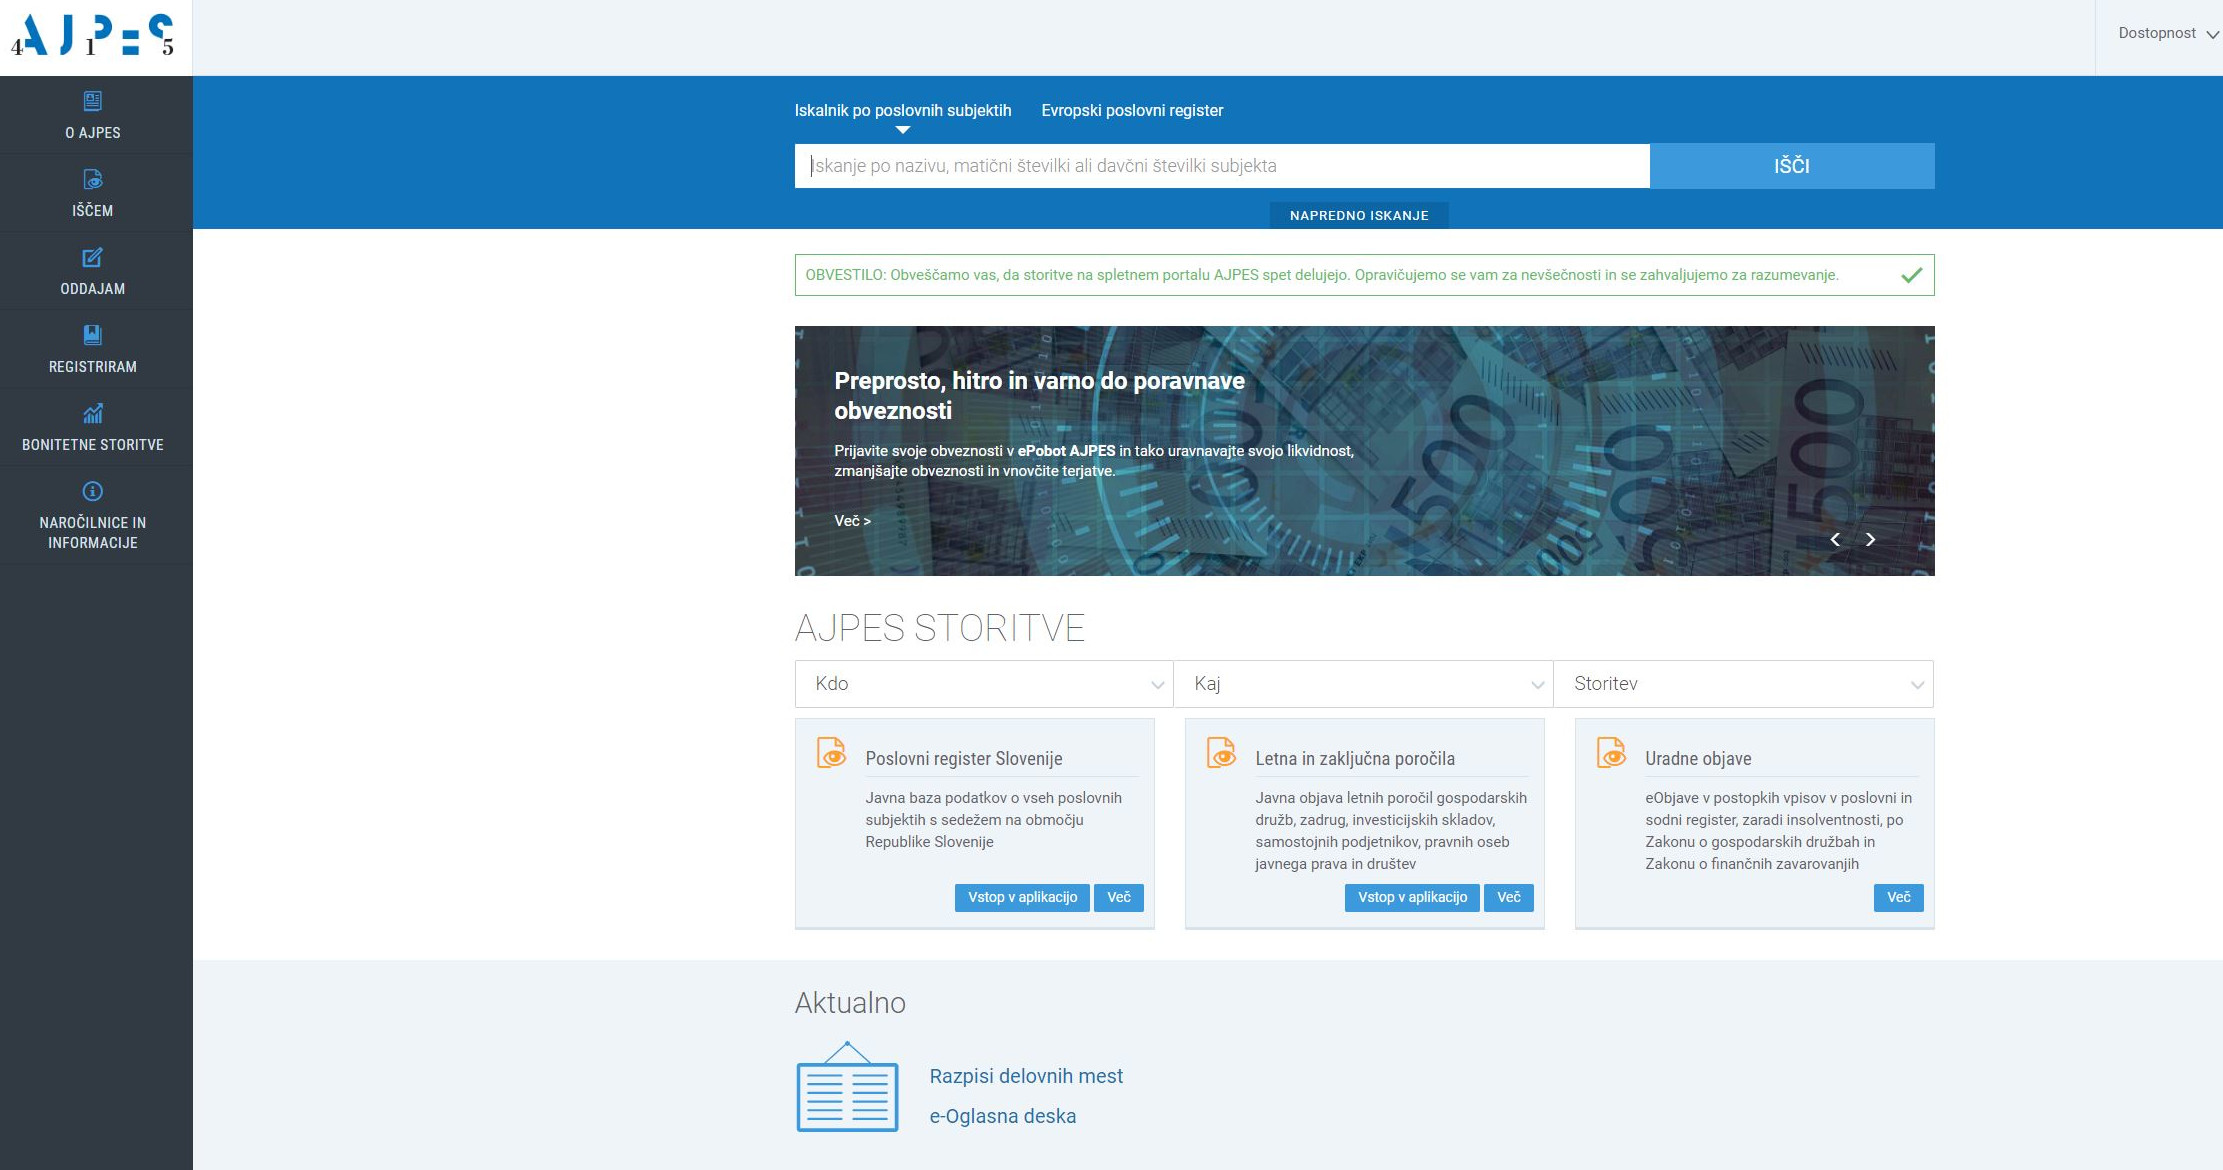Open Razpisi delovnih mest link

point(1026,1076)
